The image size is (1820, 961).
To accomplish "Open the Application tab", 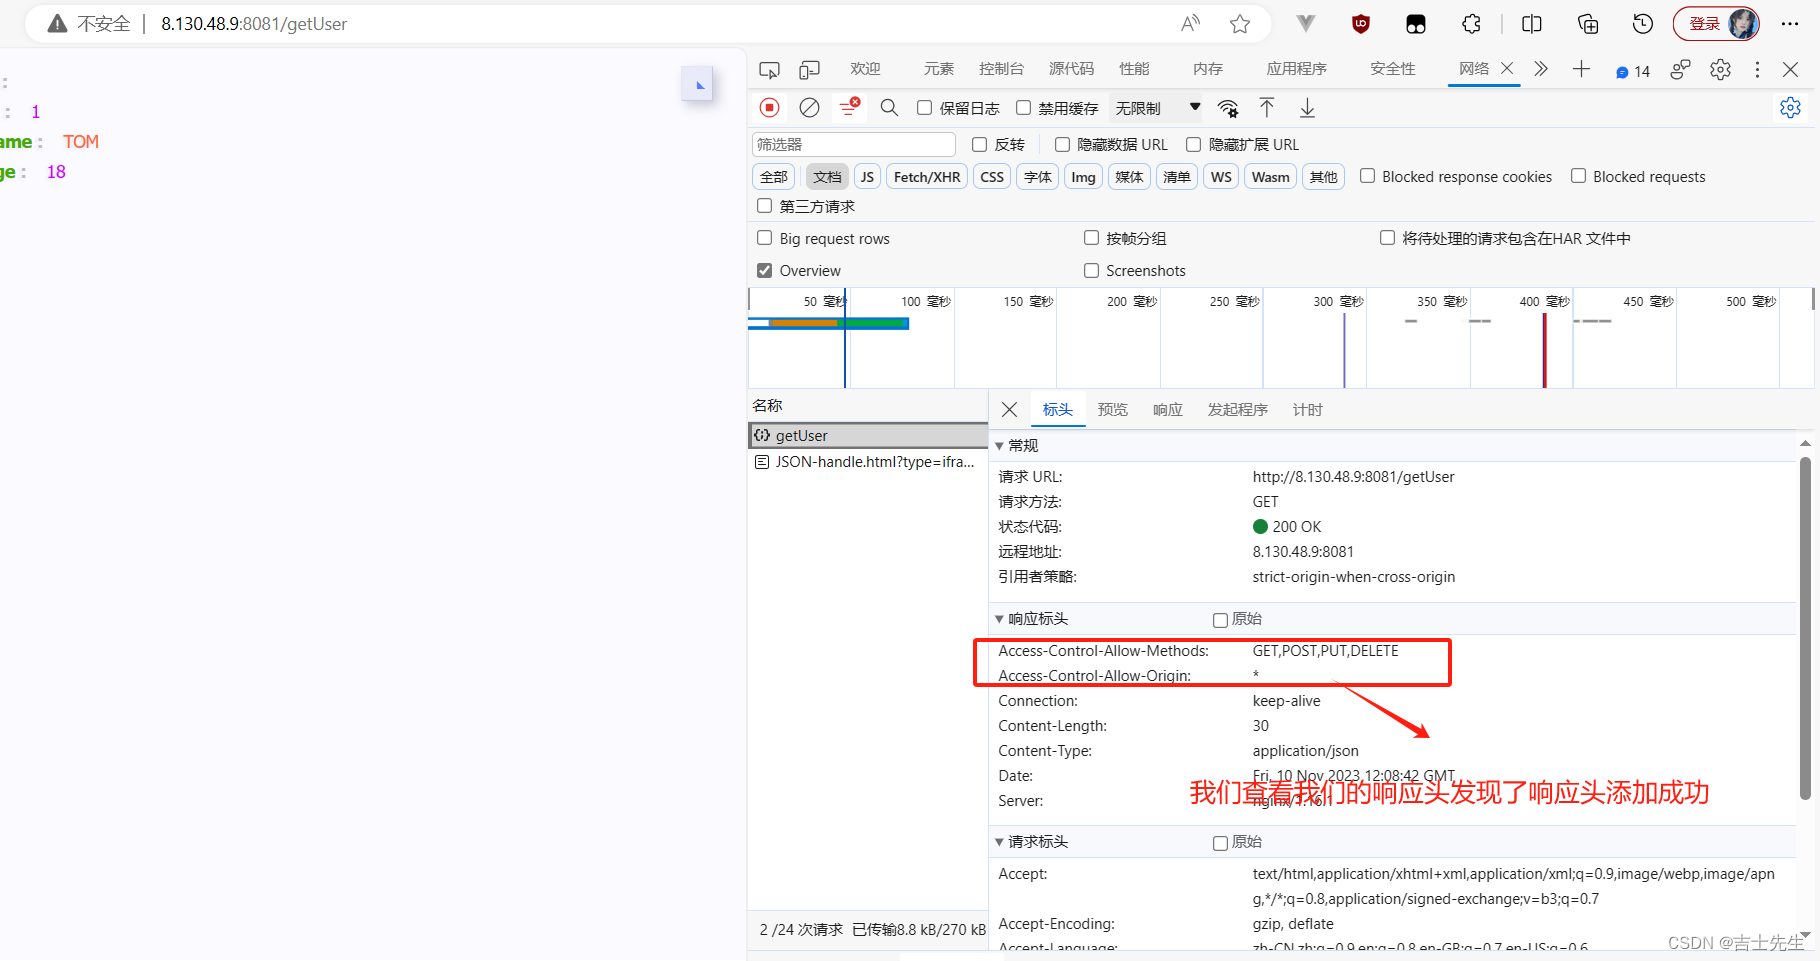I will pos(1296,69).
